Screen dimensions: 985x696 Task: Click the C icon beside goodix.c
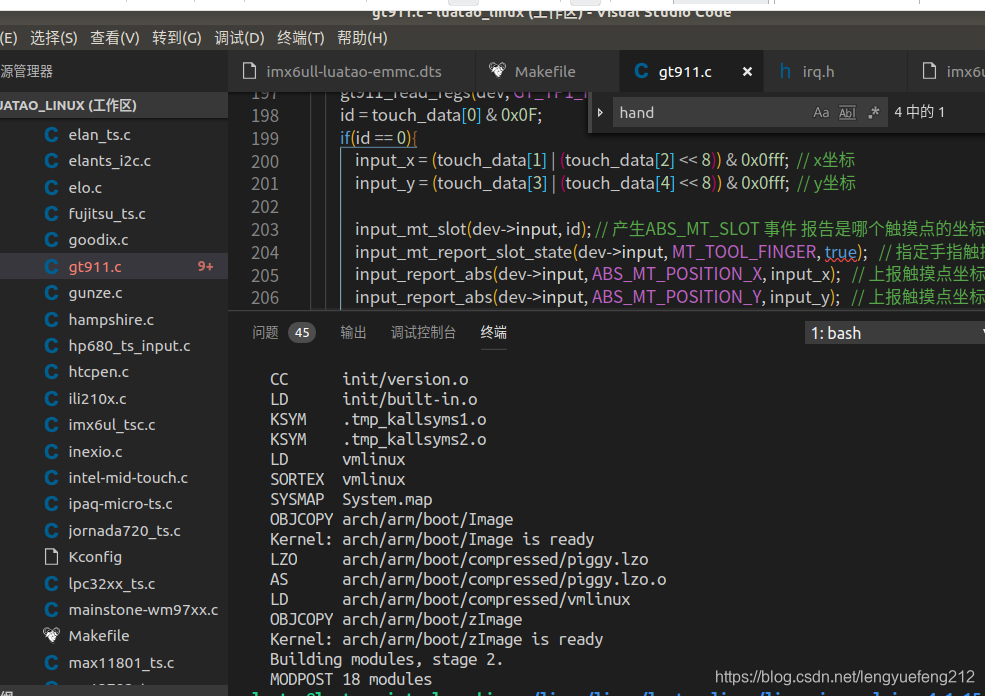point(52,240)
